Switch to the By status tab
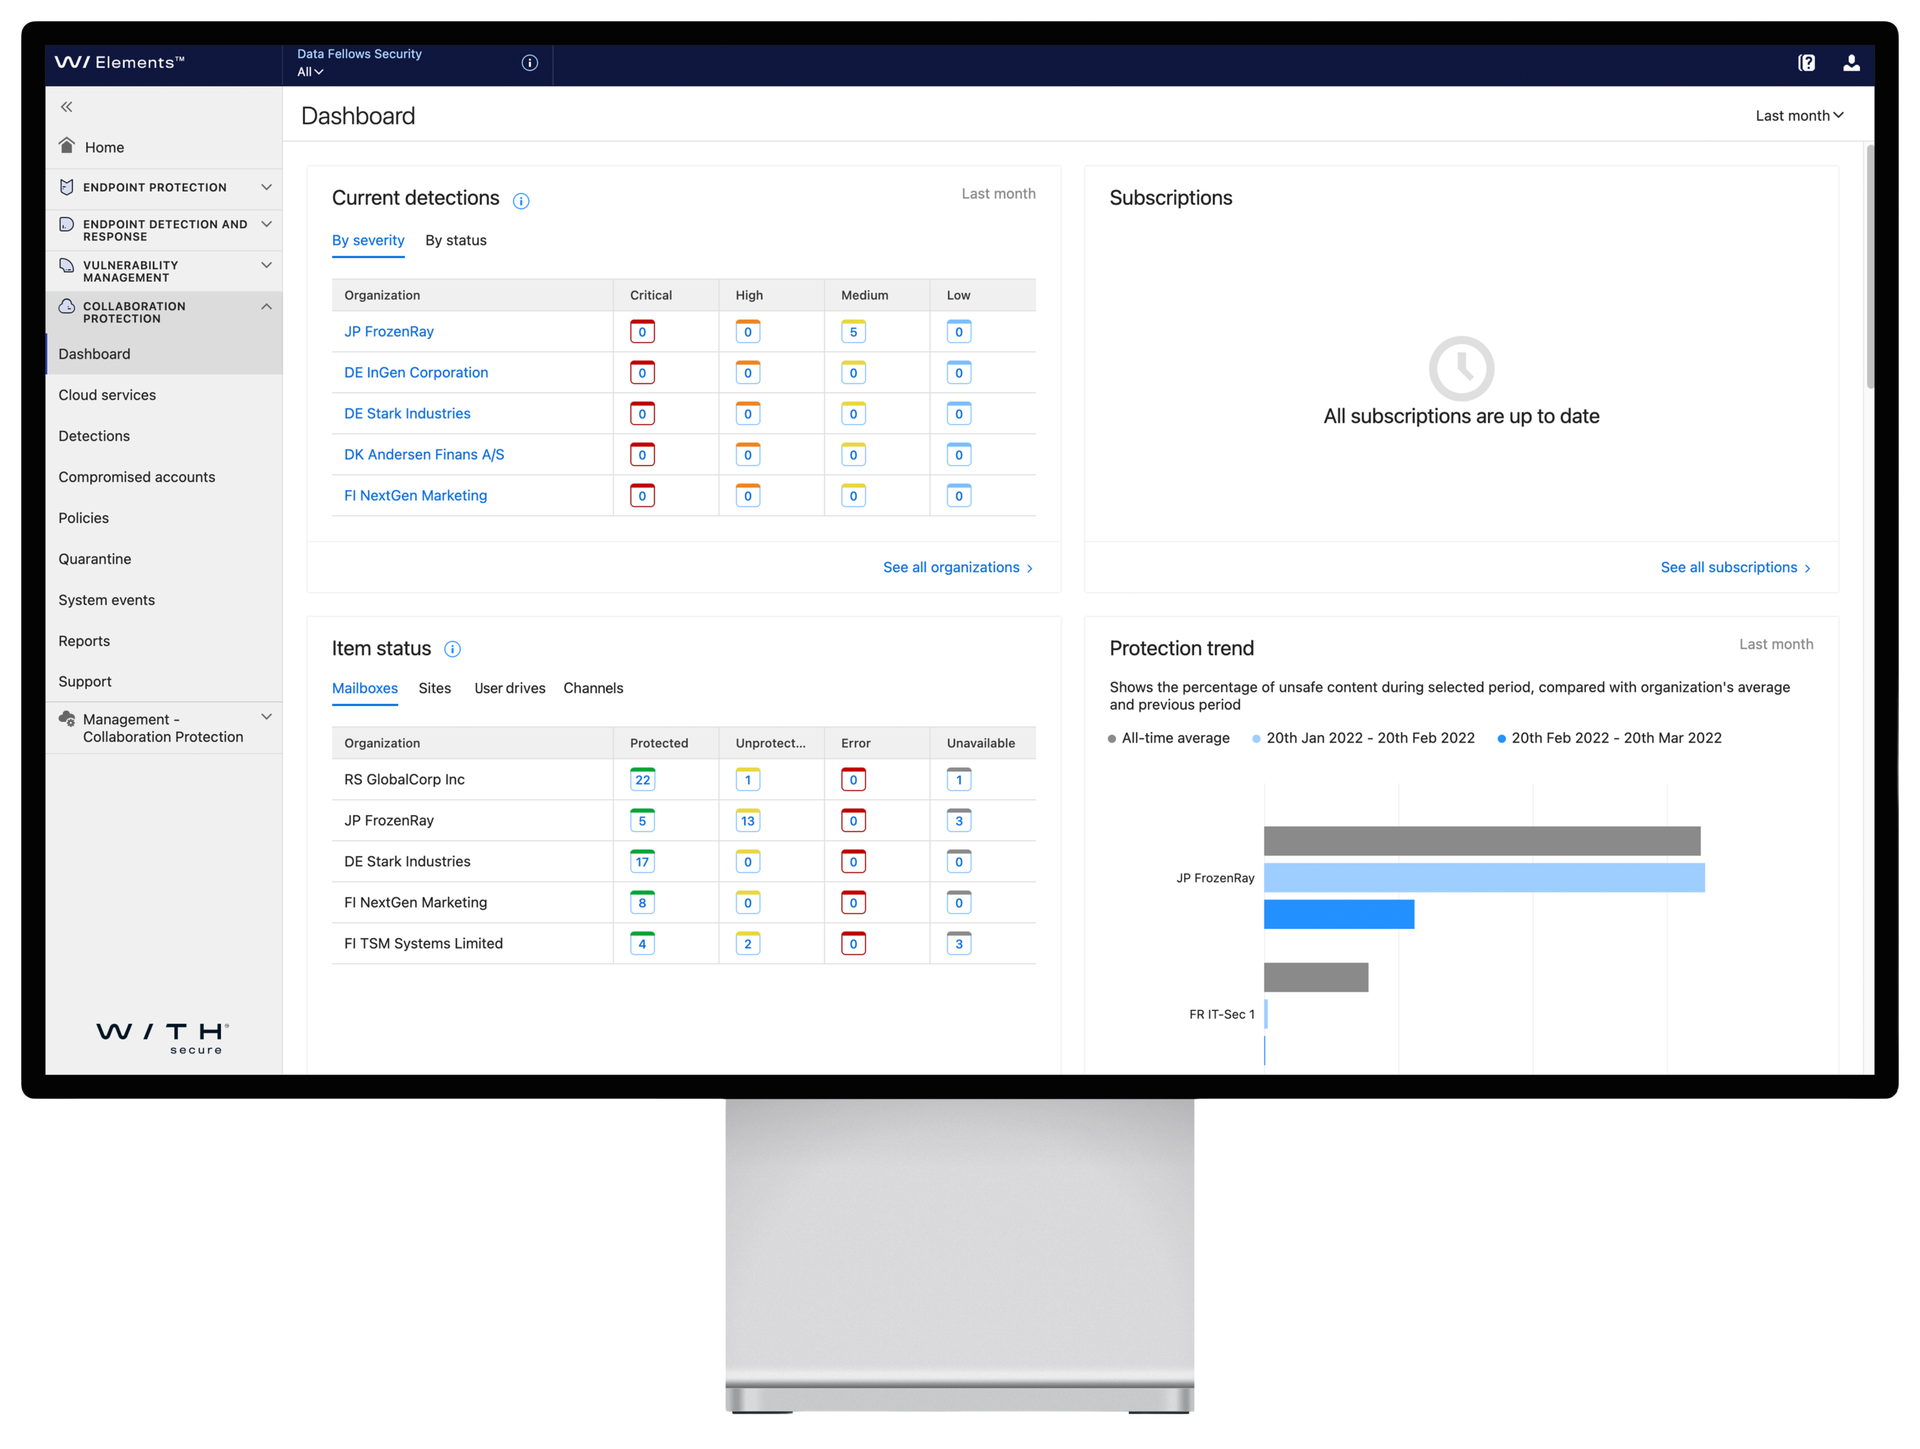This screenshot has height=1449, width=1920. pos(456,240)
